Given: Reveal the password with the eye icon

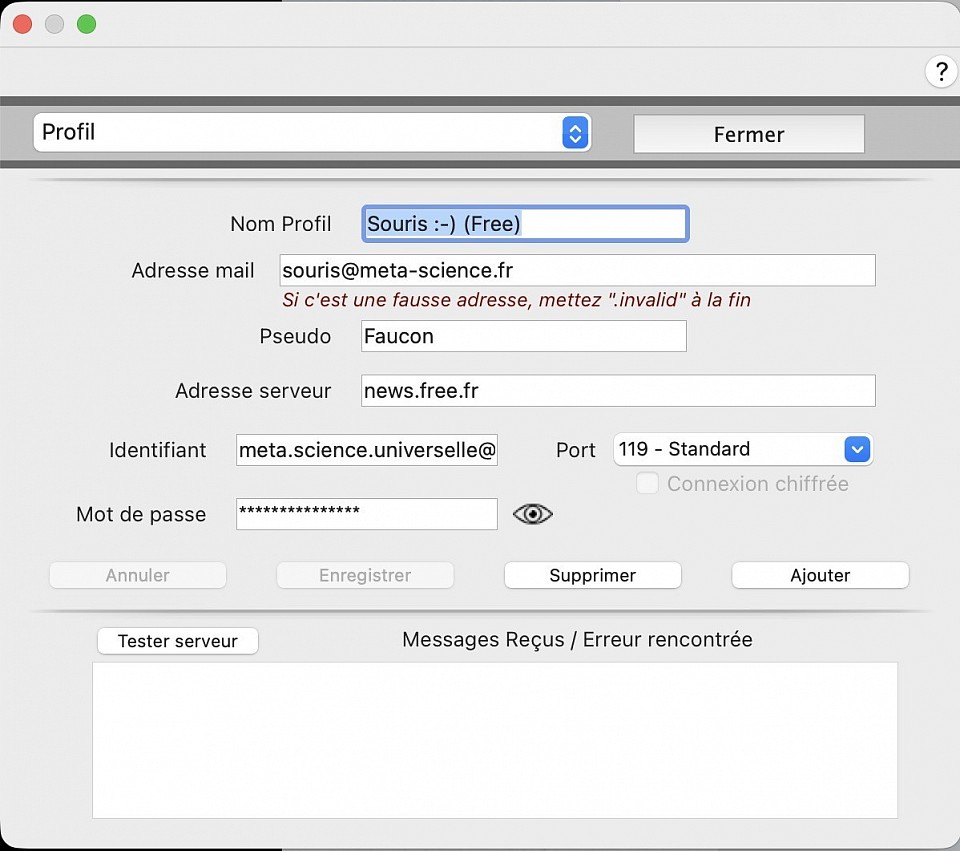Looking at the screenshot, I should click(532, 514).
